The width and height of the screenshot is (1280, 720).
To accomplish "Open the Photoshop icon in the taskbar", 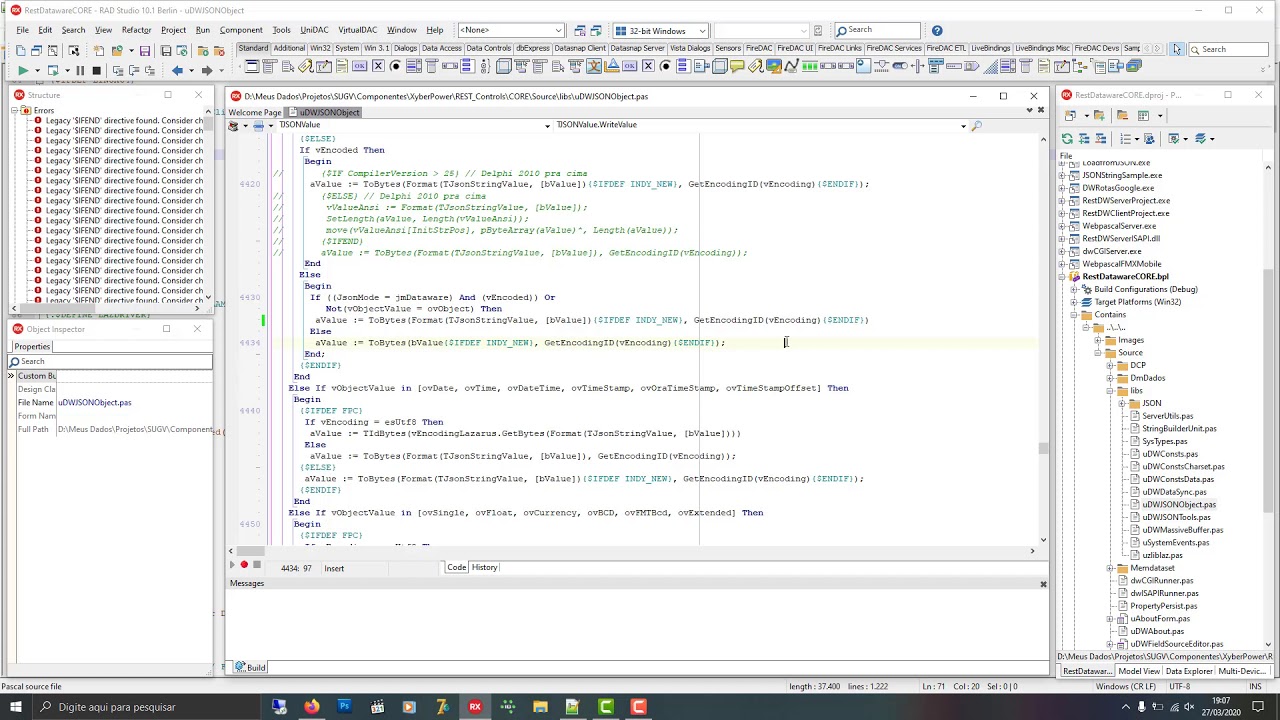I will [x=344, y=707].
